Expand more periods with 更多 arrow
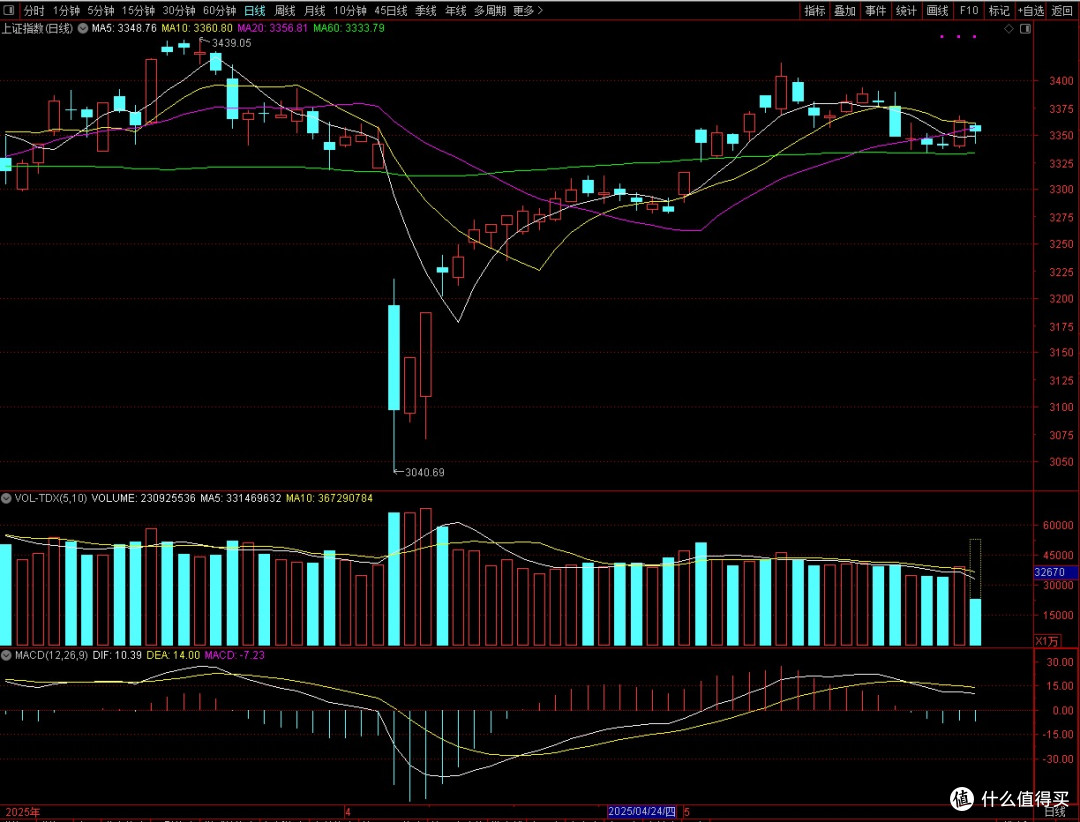Screen dimensions: 1080x822 (x=528, y=10)
